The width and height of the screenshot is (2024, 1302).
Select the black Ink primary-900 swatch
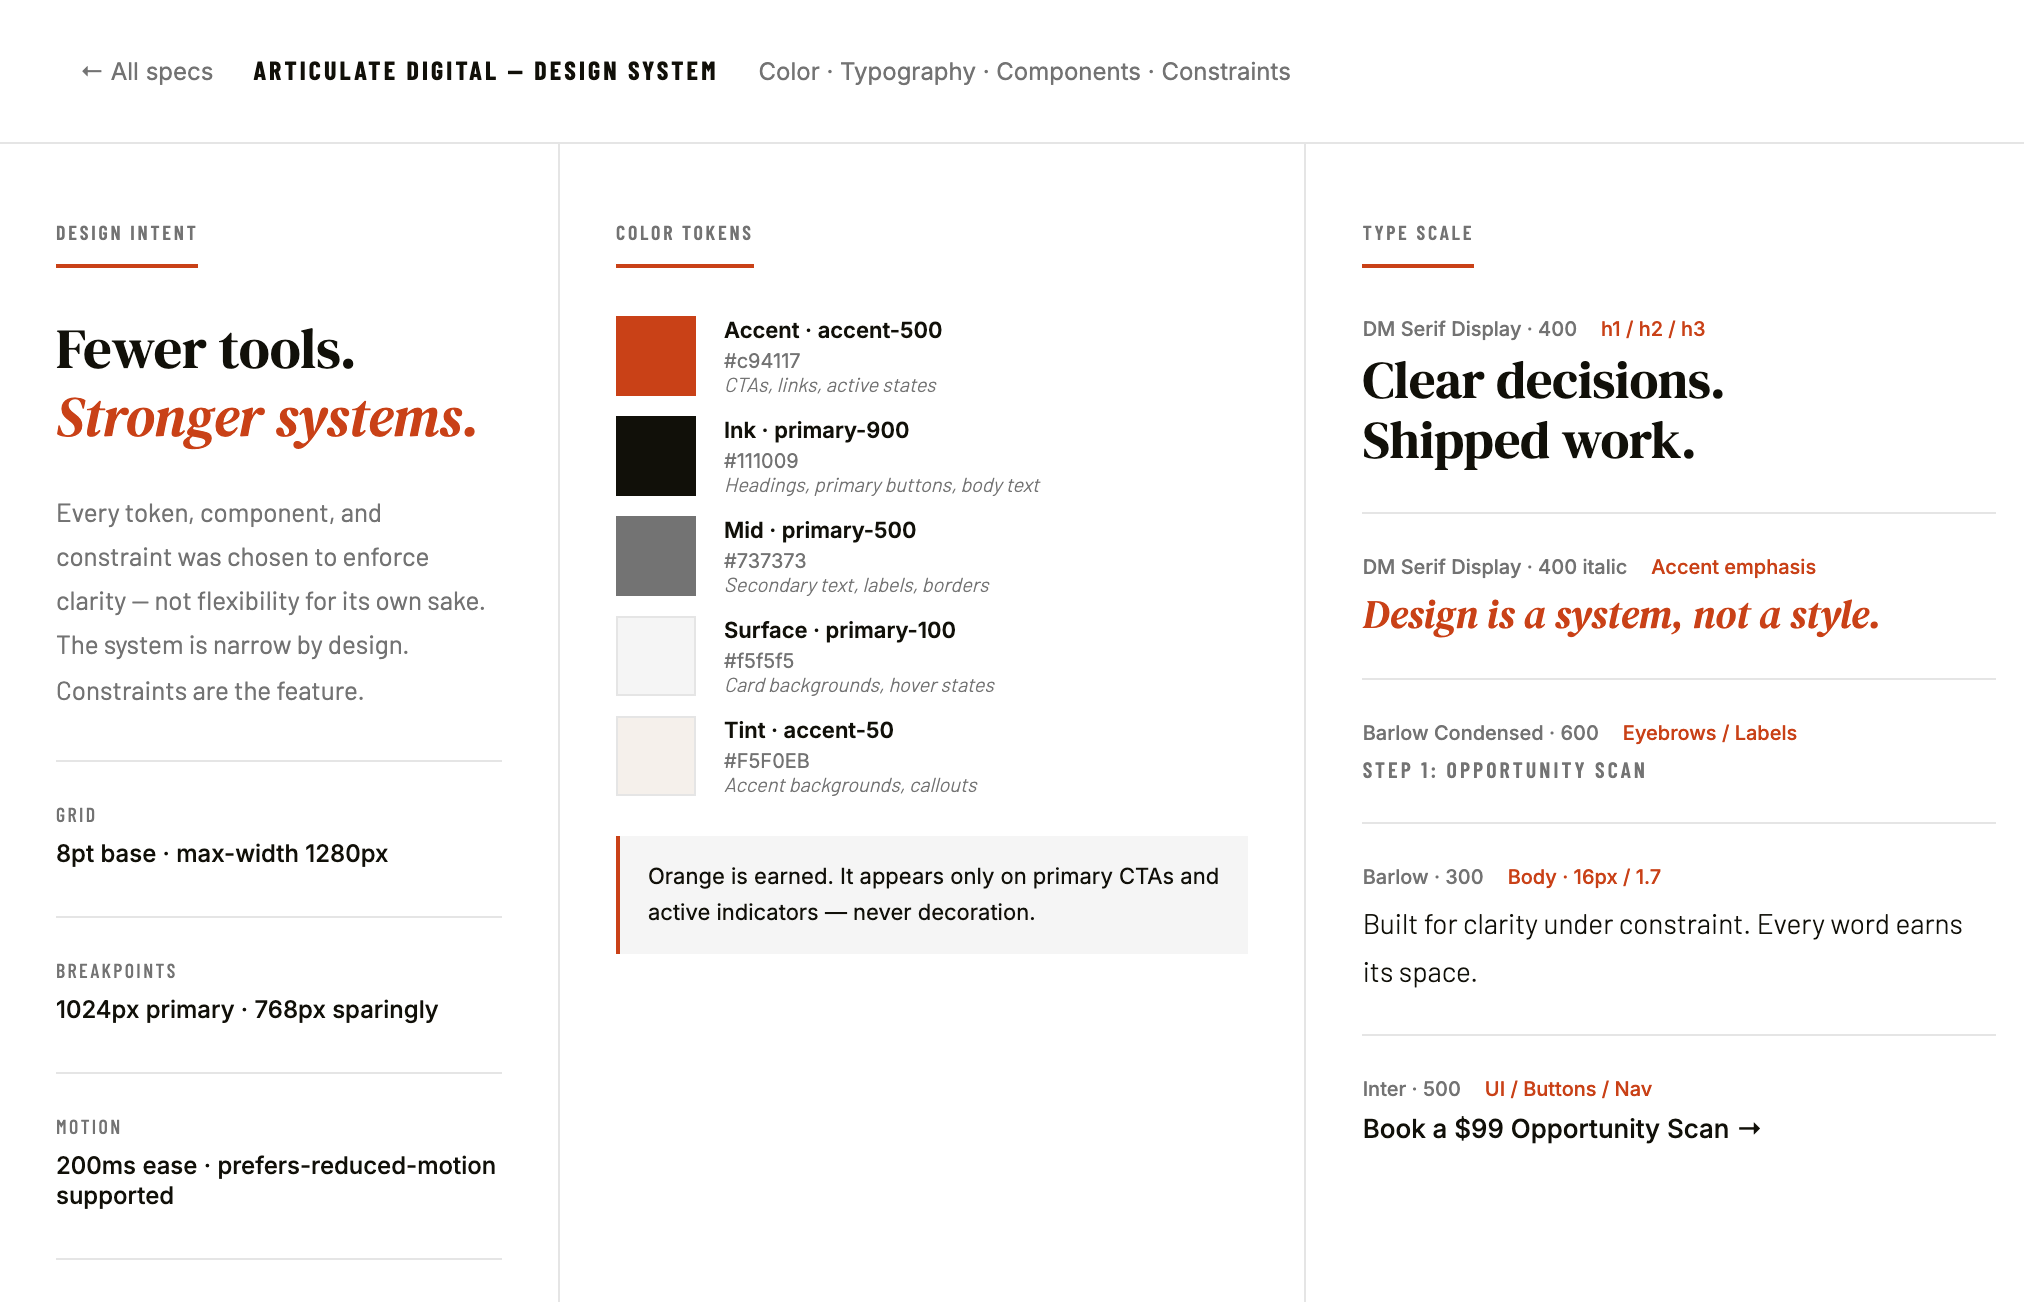pyautogui.click(x=656, y=456)
